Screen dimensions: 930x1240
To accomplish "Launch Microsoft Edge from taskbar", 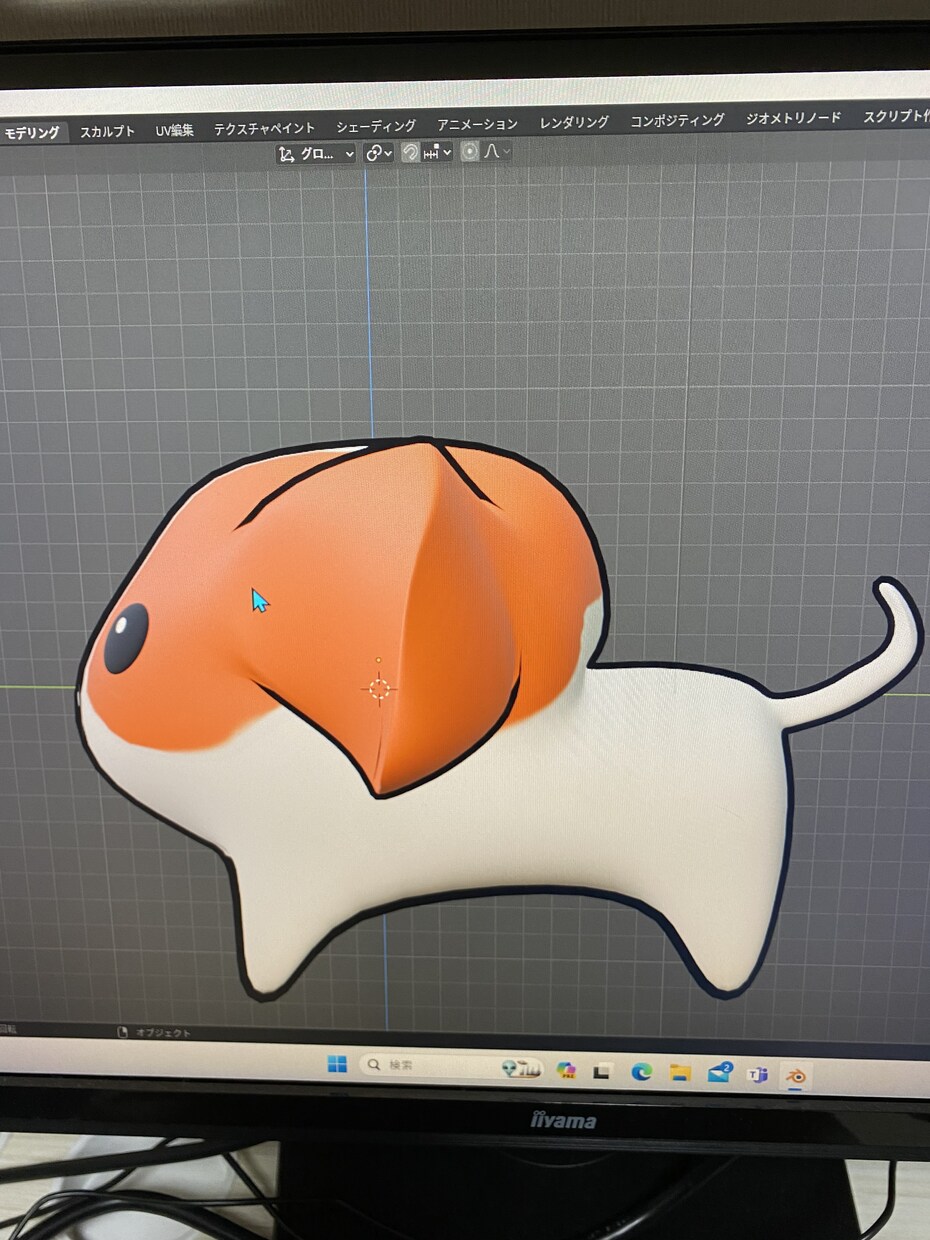I will pos(641,1072).
